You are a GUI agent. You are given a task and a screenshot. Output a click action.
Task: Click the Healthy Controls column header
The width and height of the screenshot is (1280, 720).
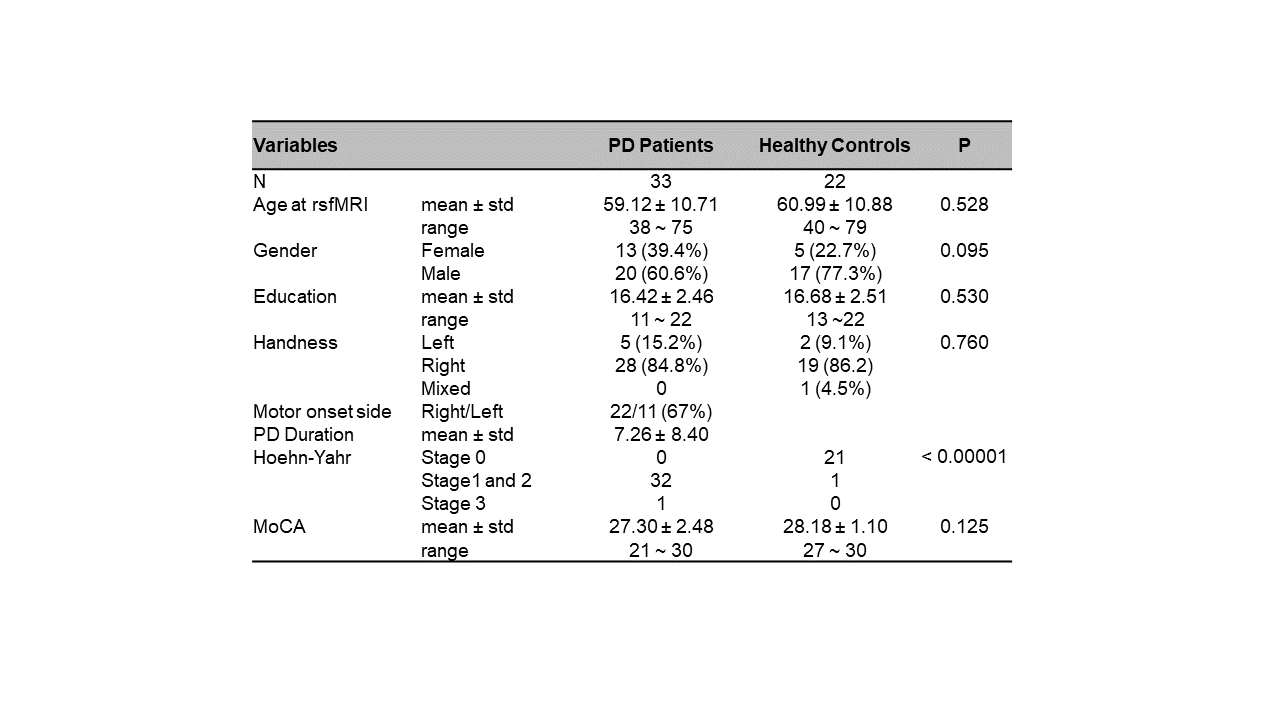pos(834,146)
